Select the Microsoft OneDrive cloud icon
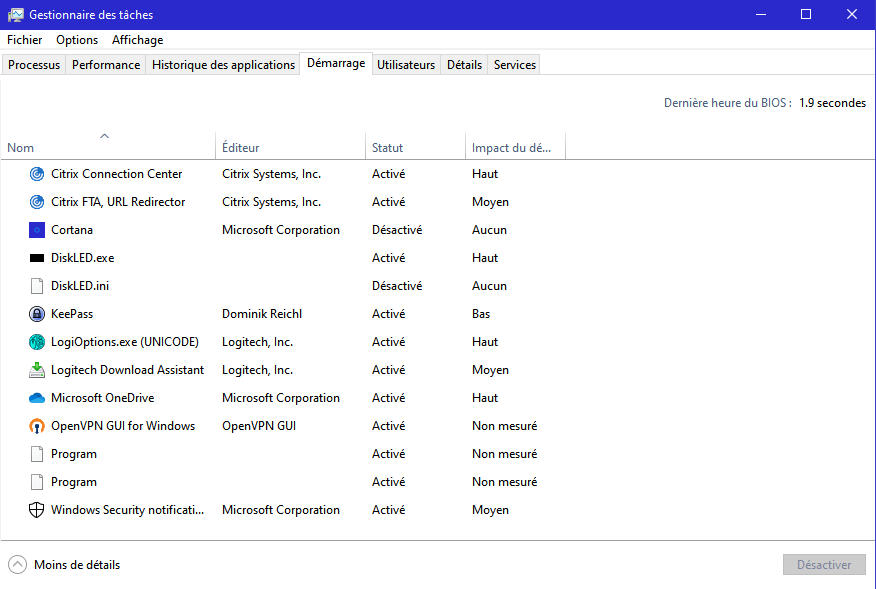This screenshot has height=589, width=876. [x=37, y=398]
